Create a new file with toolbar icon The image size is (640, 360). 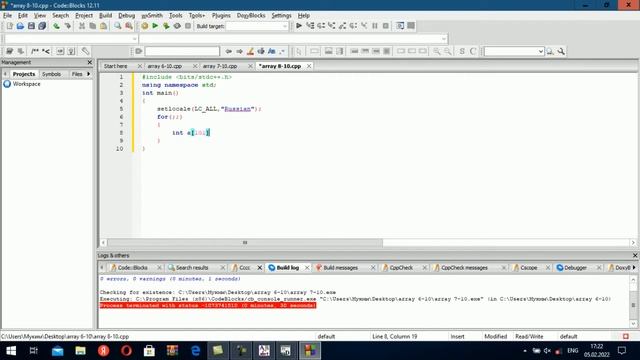pyautogui.click(x=9, y=26)
